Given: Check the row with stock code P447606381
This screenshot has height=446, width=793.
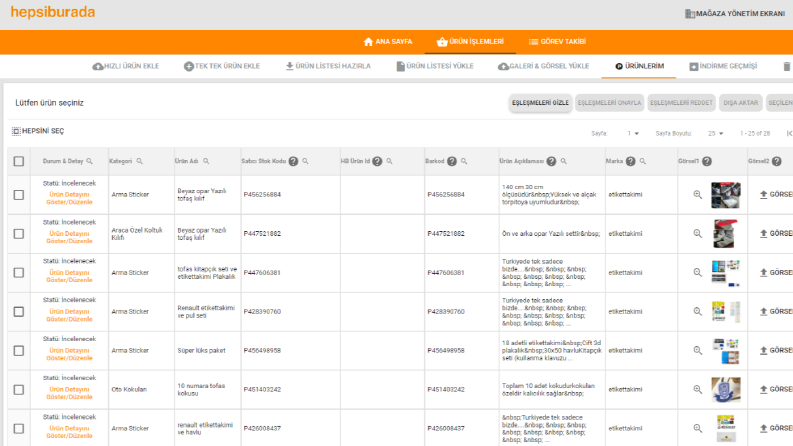Looking at the screenshot, I should point(19,273).
